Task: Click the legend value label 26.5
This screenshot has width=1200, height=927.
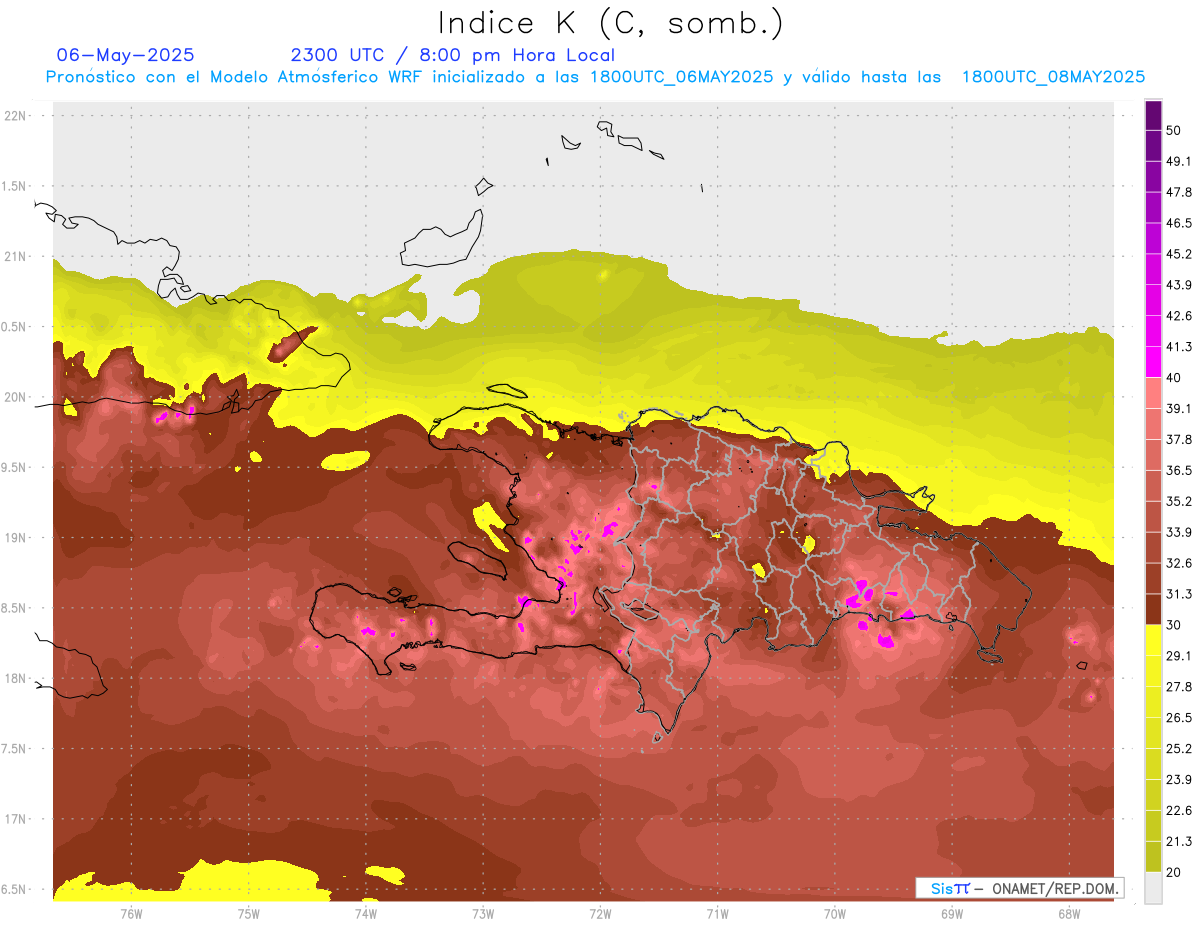Action: point(1179,718)
